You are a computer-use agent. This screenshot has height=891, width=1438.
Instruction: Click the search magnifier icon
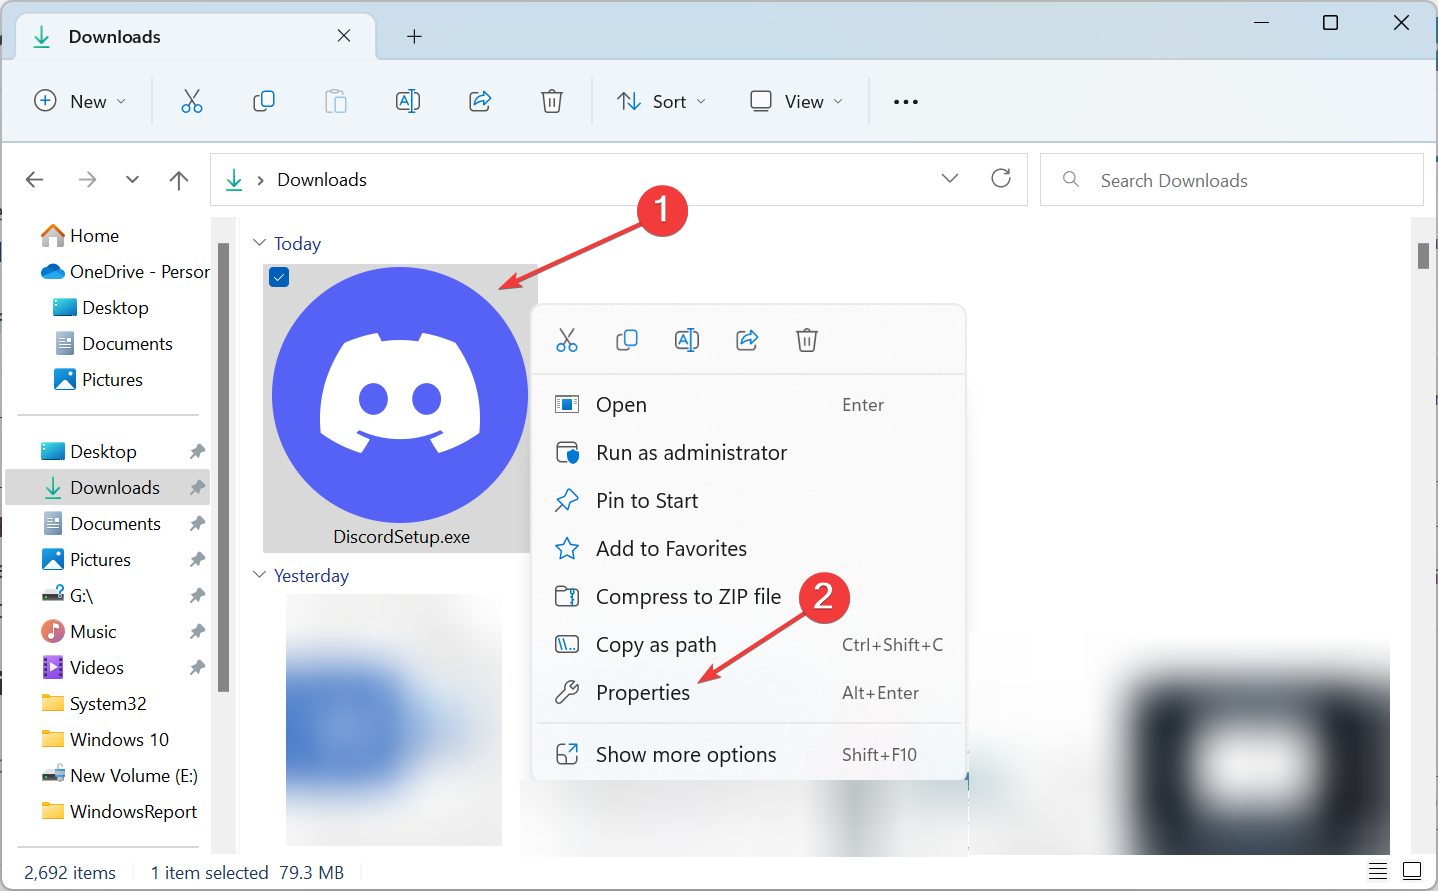1071,179
